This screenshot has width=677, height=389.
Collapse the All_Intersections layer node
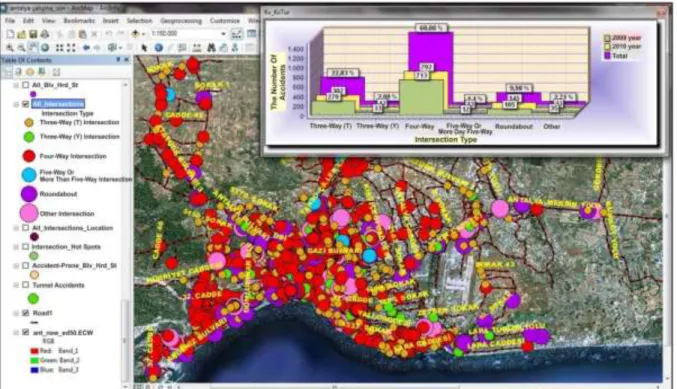16,104
